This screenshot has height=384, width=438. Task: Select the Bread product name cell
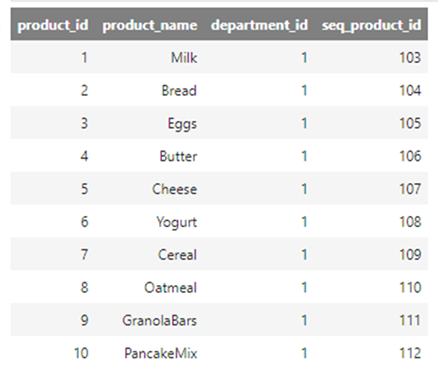coord(179,90)
